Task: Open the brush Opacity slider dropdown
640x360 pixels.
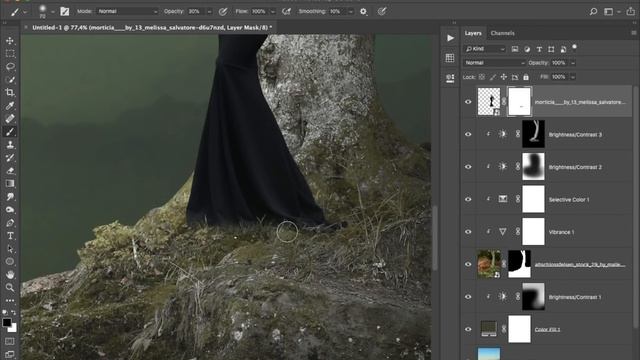Action: point(209,12)
